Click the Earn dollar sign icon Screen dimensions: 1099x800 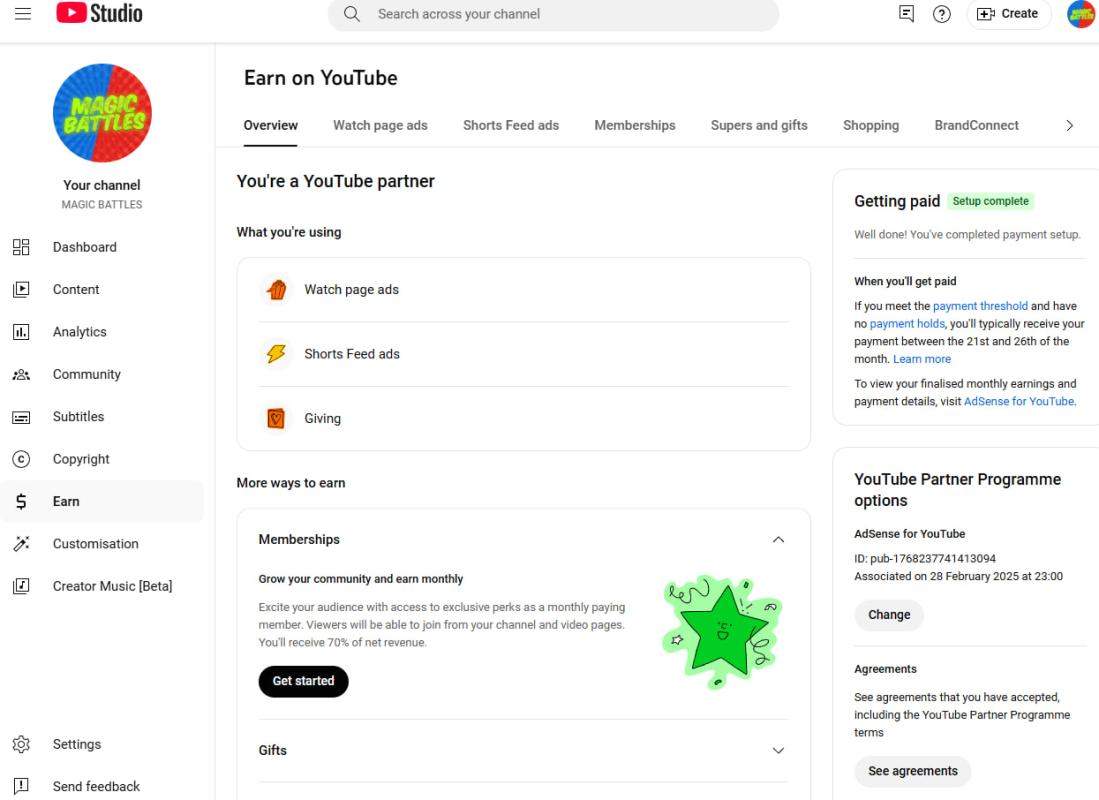(21, 501)
